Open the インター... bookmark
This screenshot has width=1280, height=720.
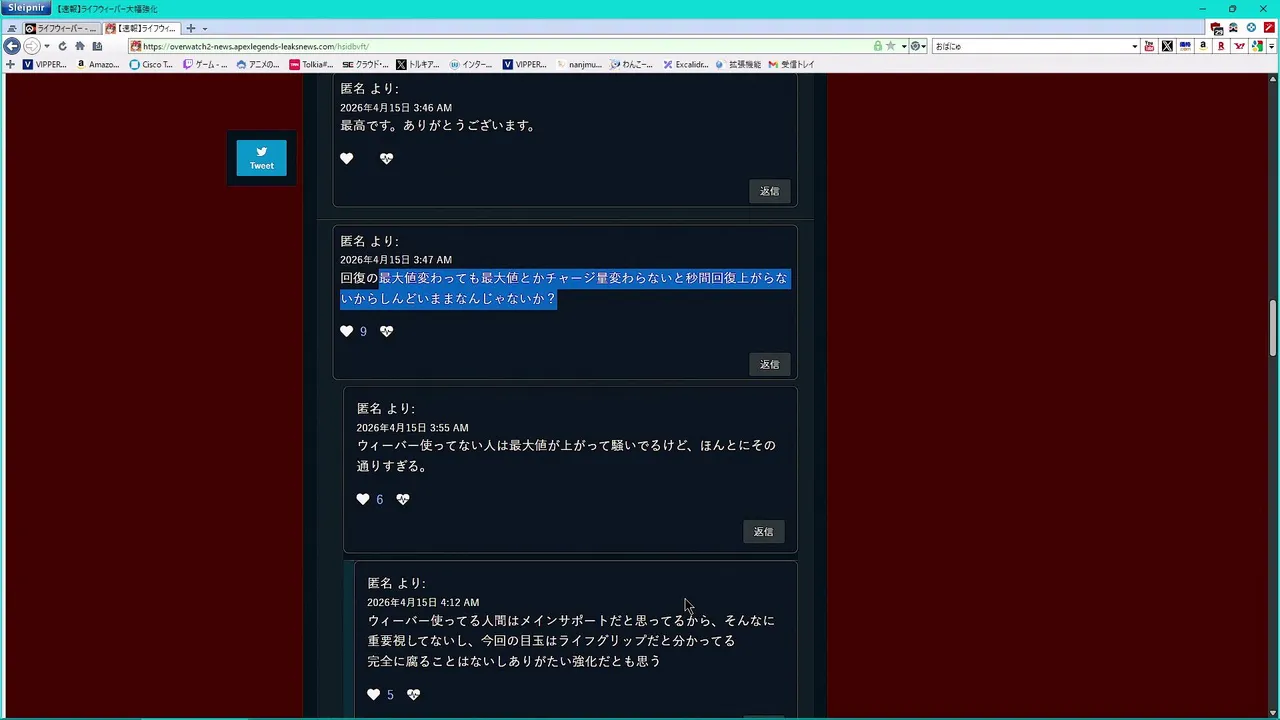click(x=471, y=64)
